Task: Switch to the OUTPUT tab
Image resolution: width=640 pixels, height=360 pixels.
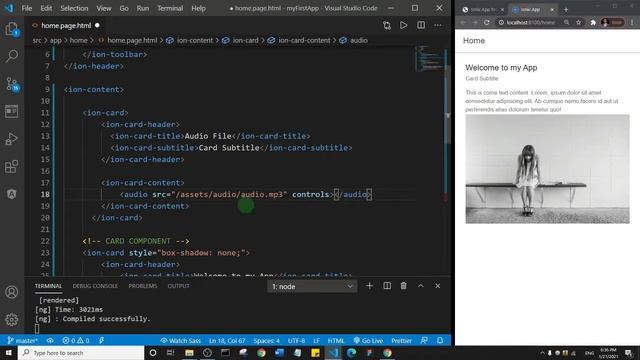Action: pyautogui.click(x=178, y=286)
